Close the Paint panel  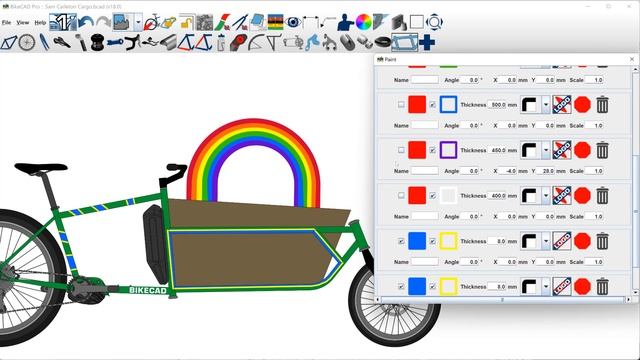click(x=632, y=59)
